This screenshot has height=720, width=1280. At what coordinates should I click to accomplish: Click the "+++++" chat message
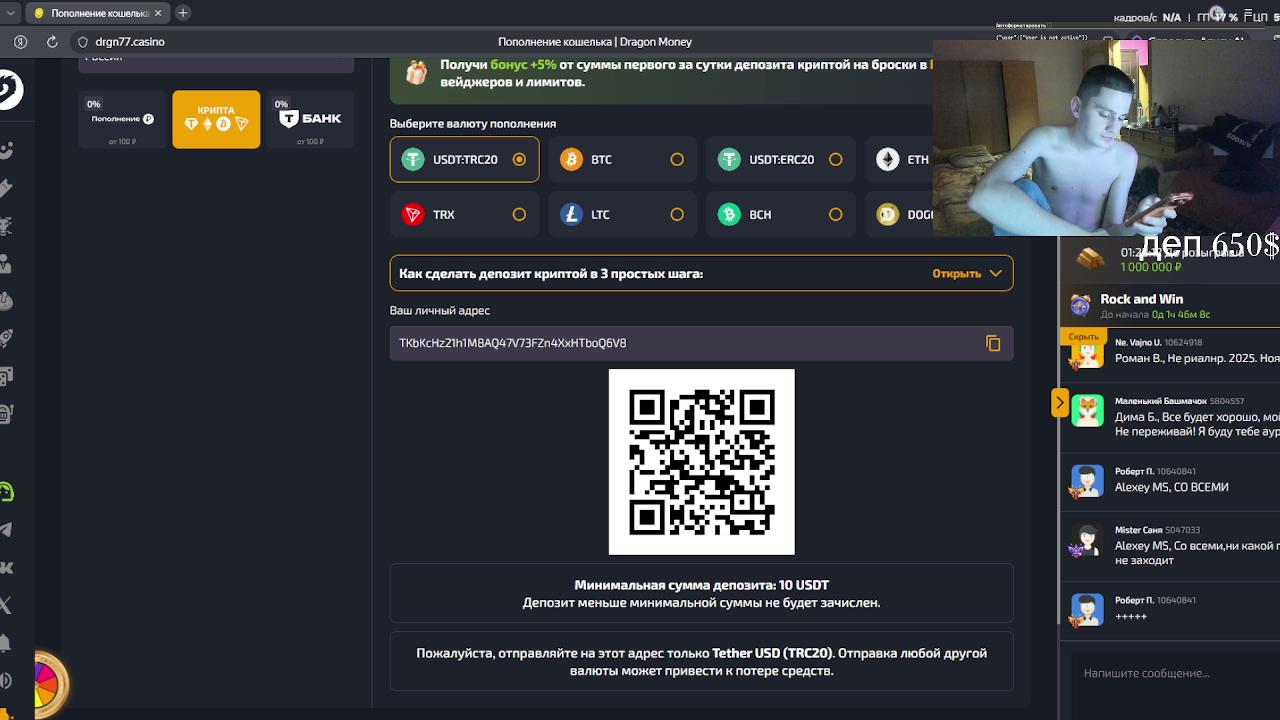1131,616
